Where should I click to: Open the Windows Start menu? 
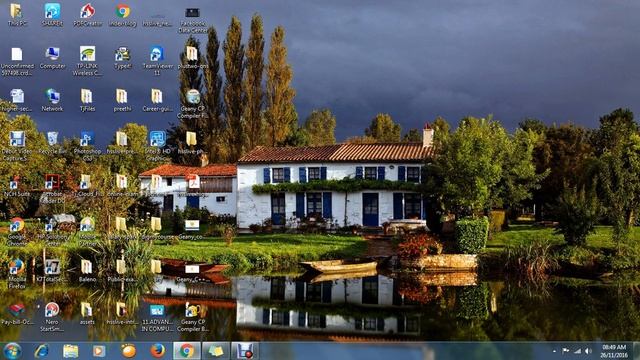tap(12, 351)
